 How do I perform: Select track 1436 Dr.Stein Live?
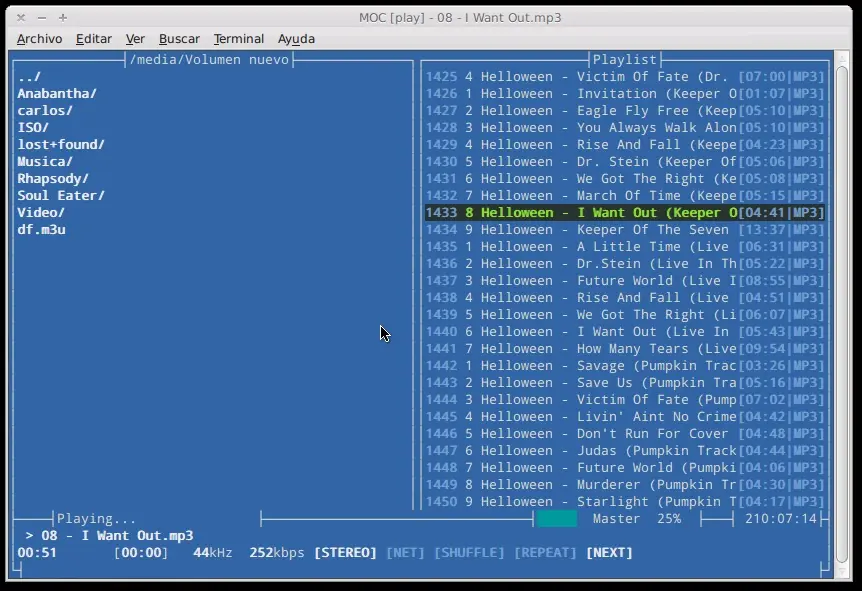coord(625,264)
